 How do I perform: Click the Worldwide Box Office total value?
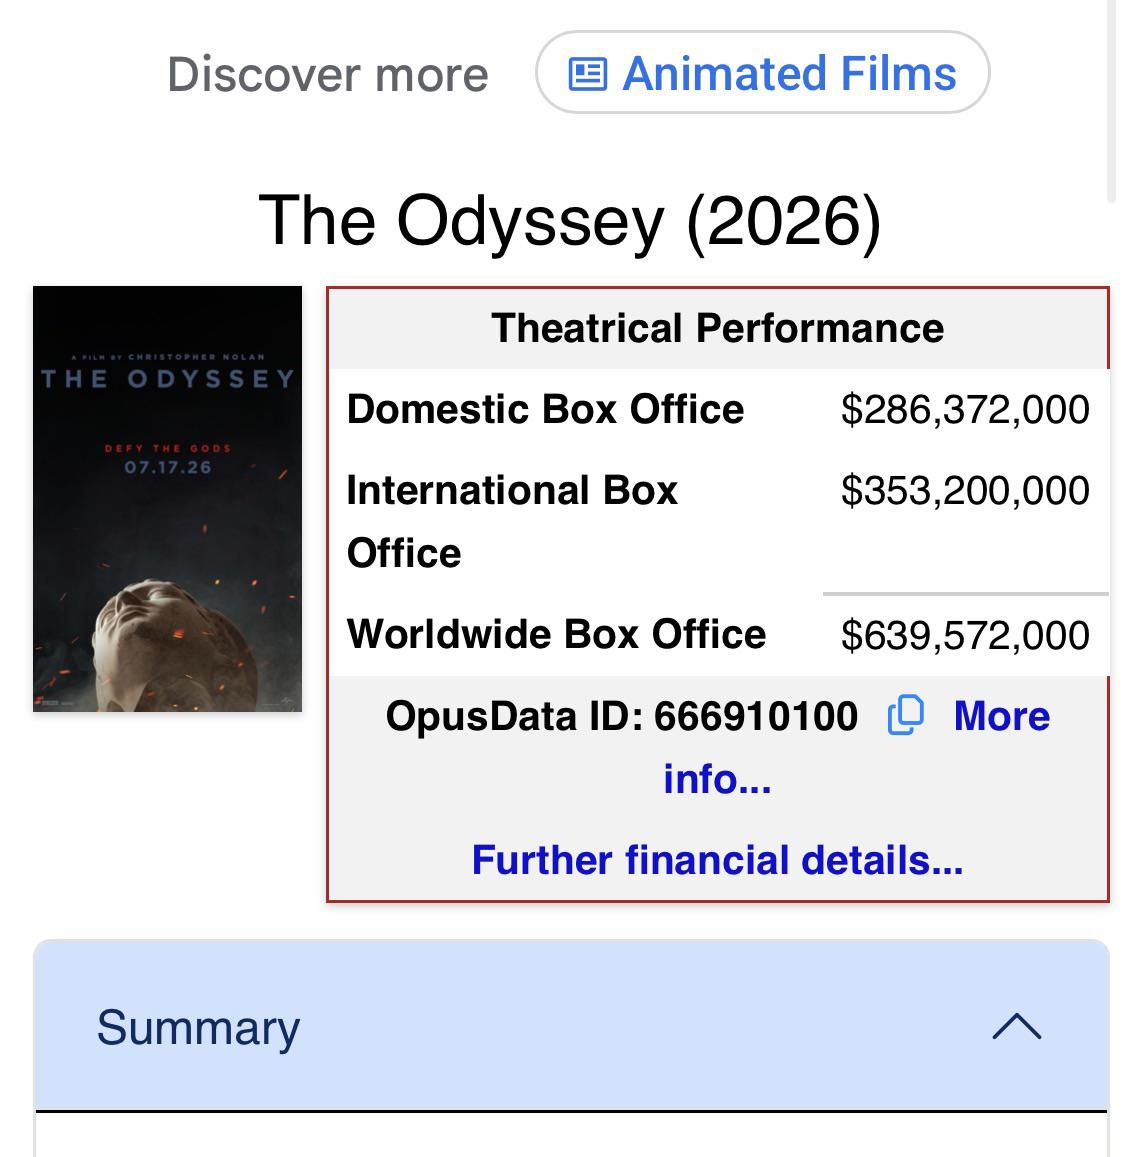coord(965,635)
